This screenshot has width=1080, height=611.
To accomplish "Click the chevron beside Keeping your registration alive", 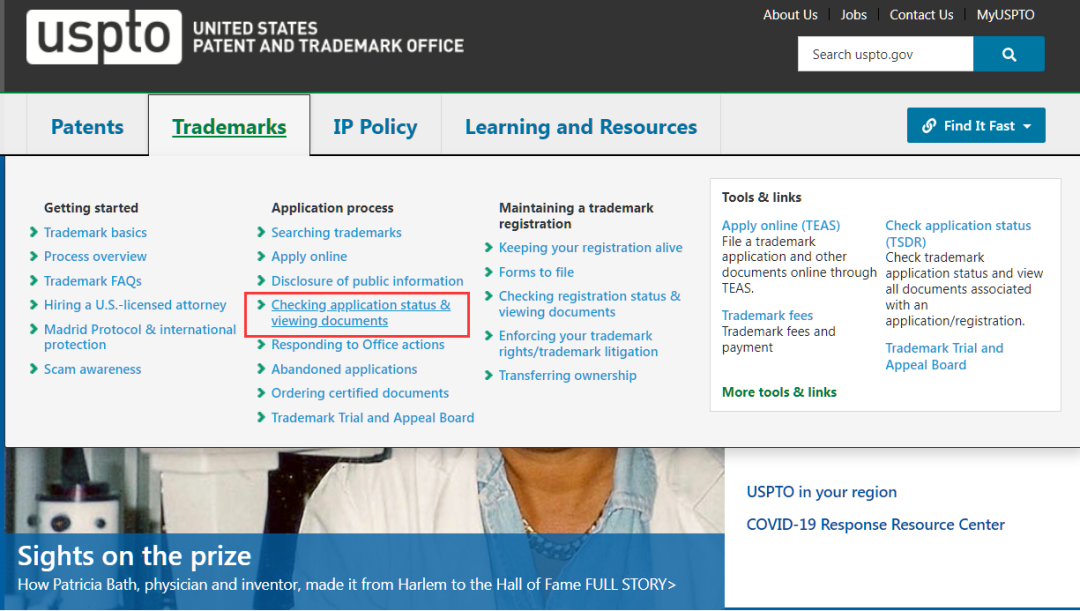I will tap(488, 247).
